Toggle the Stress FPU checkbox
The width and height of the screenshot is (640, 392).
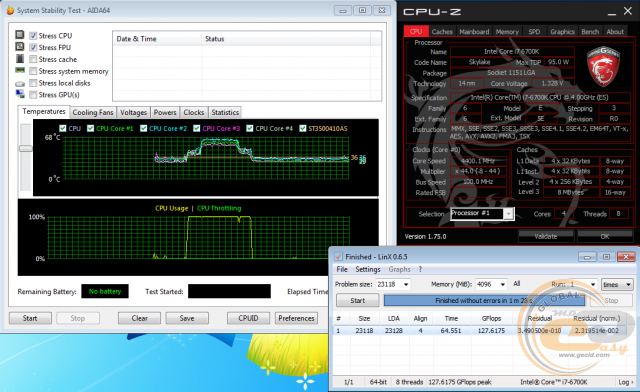[x=33, y=47]
